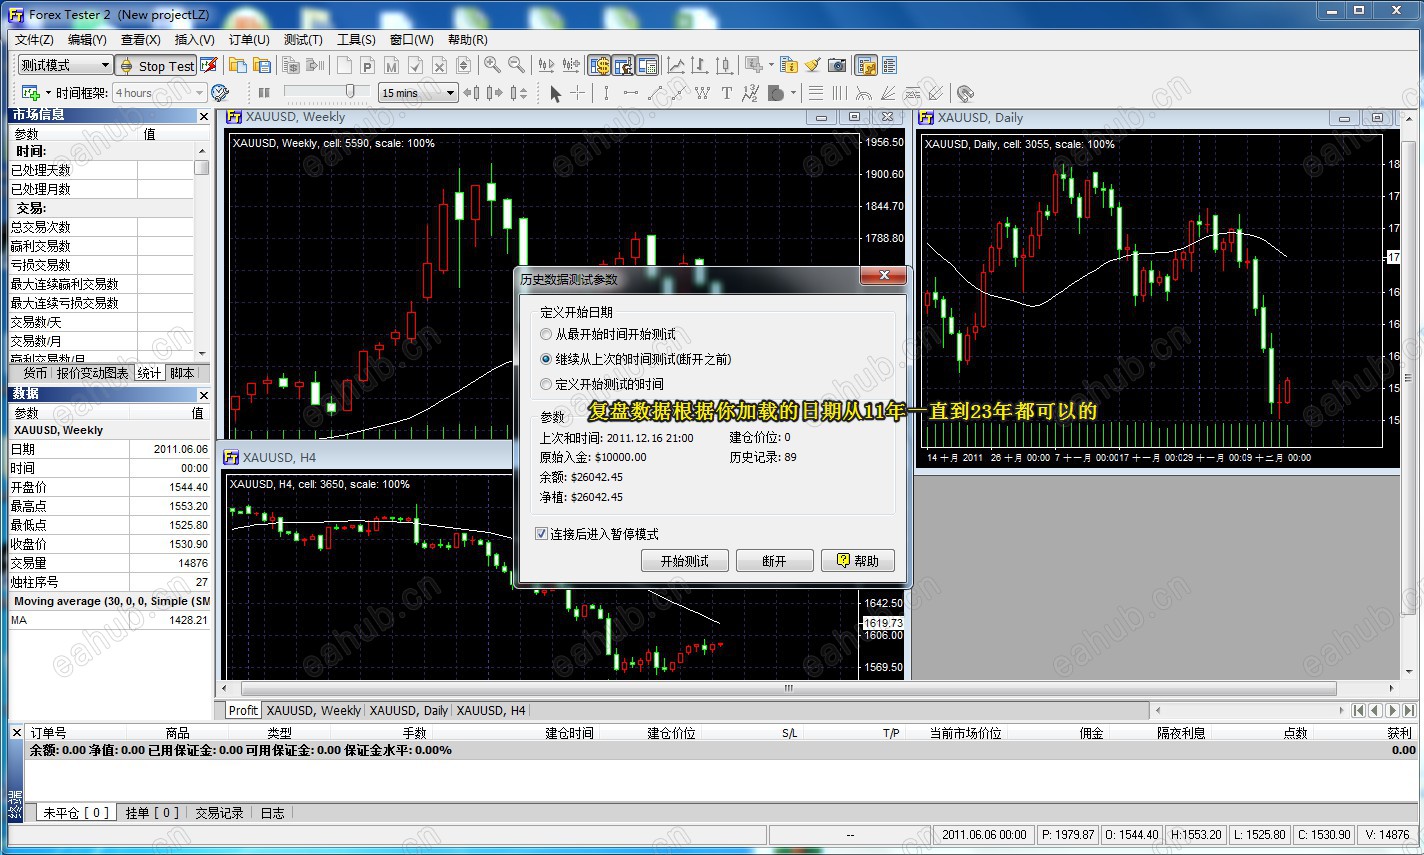Viewport: 1424px width, 855px height.
Task: Click the Stop Test button
Action: [156, 65]
